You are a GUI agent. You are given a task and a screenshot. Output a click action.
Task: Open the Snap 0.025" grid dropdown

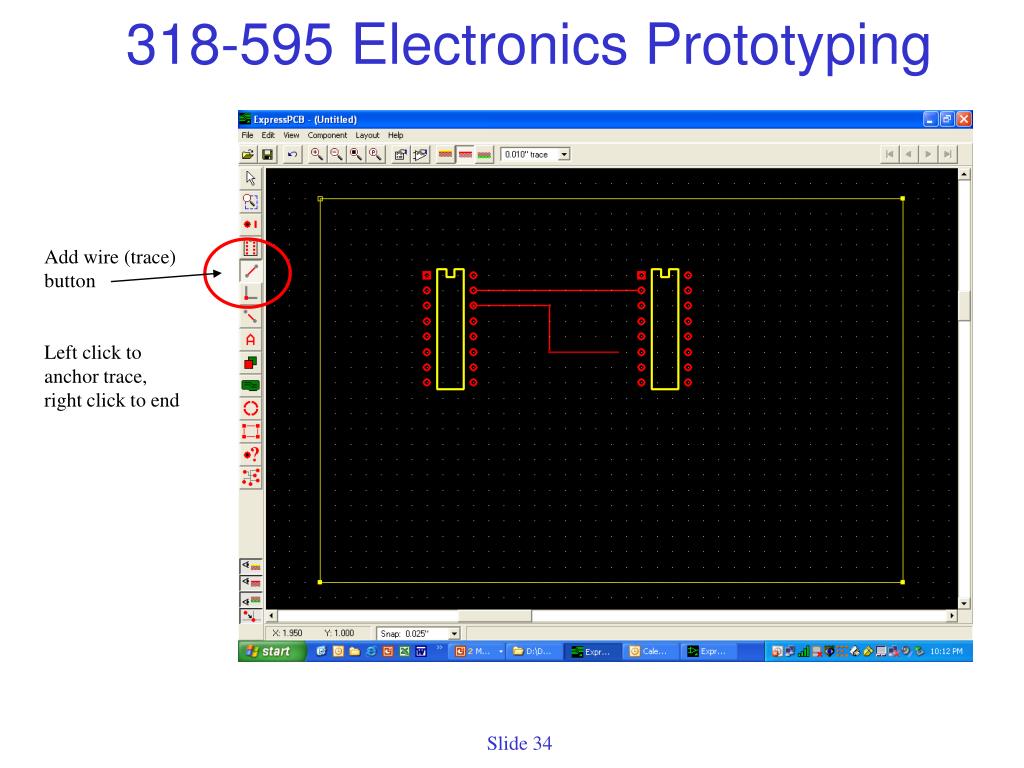click(454, 633)
